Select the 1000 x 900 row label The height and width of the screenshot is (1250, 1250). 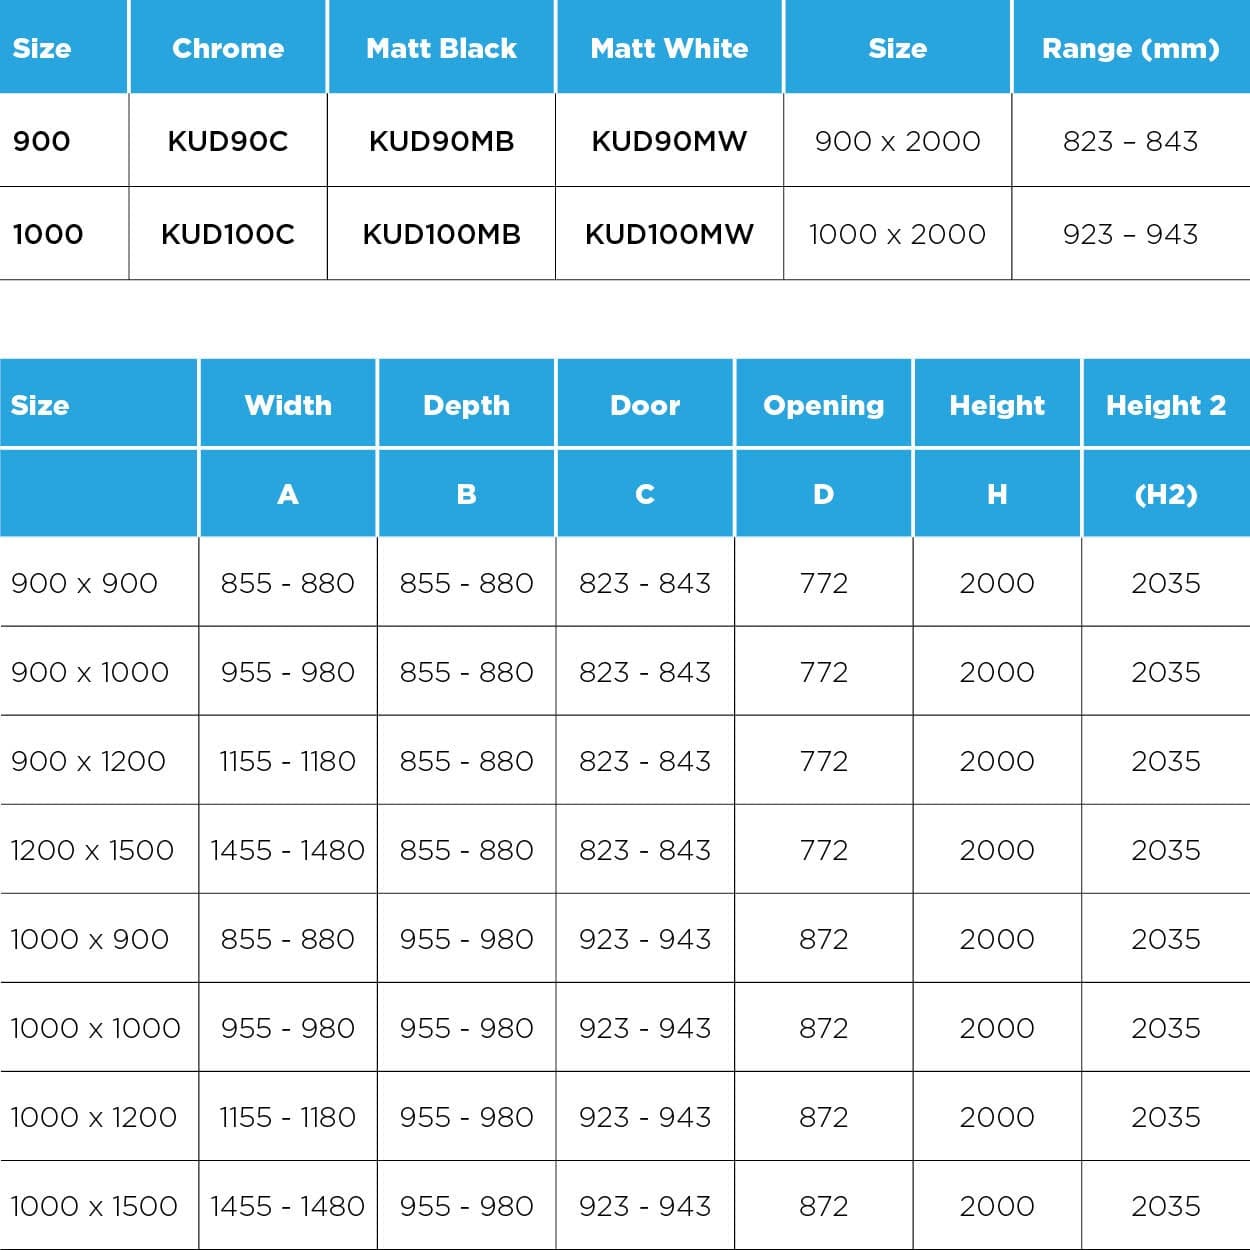click(90, 939)
